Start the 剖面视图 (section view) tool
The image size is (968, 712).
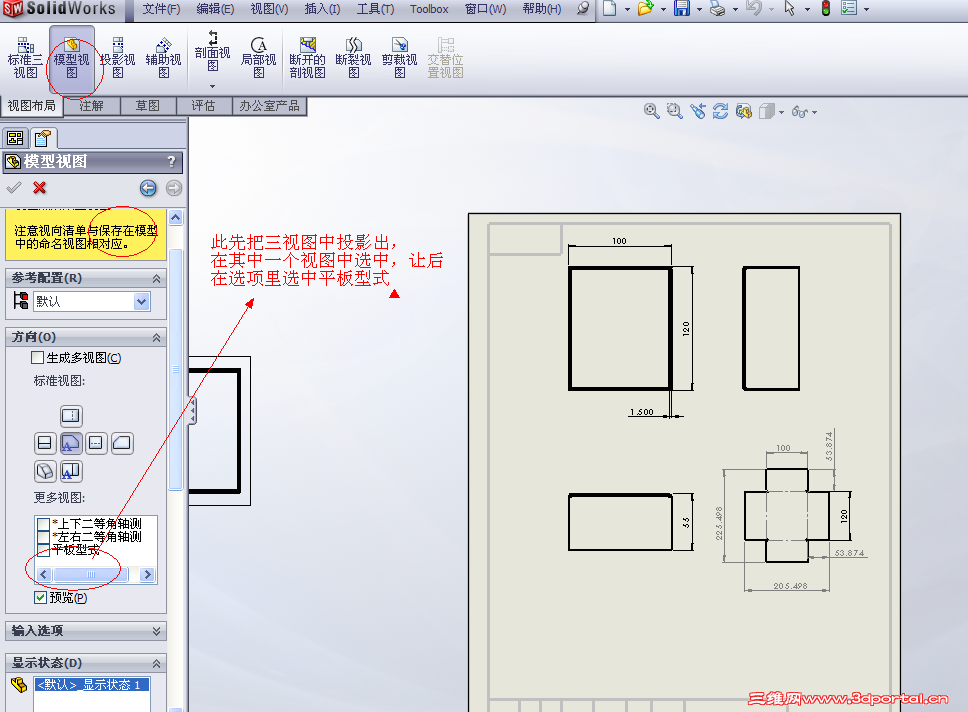pyautogui.click(x=212, y=51)
